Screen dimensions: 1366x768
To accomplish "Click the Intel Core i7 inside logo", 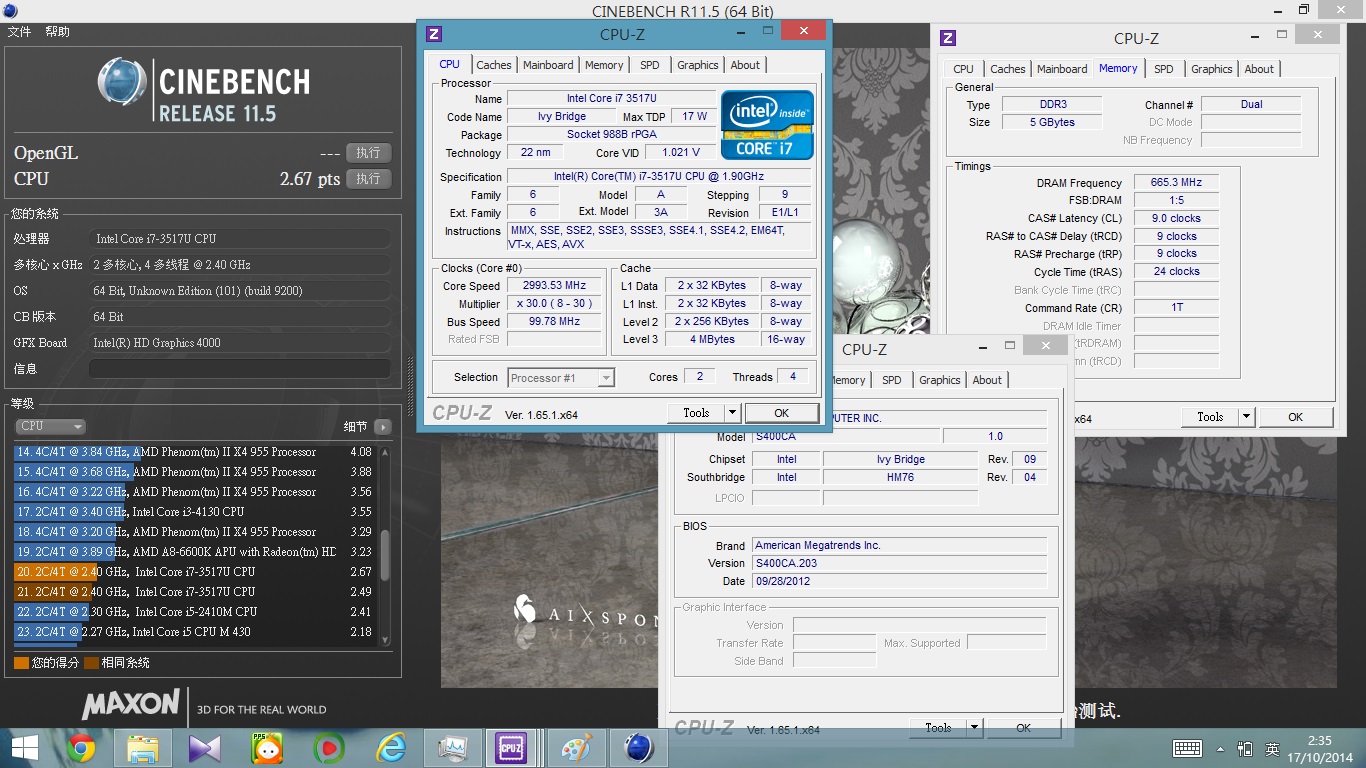I will (x=767, y=125).
